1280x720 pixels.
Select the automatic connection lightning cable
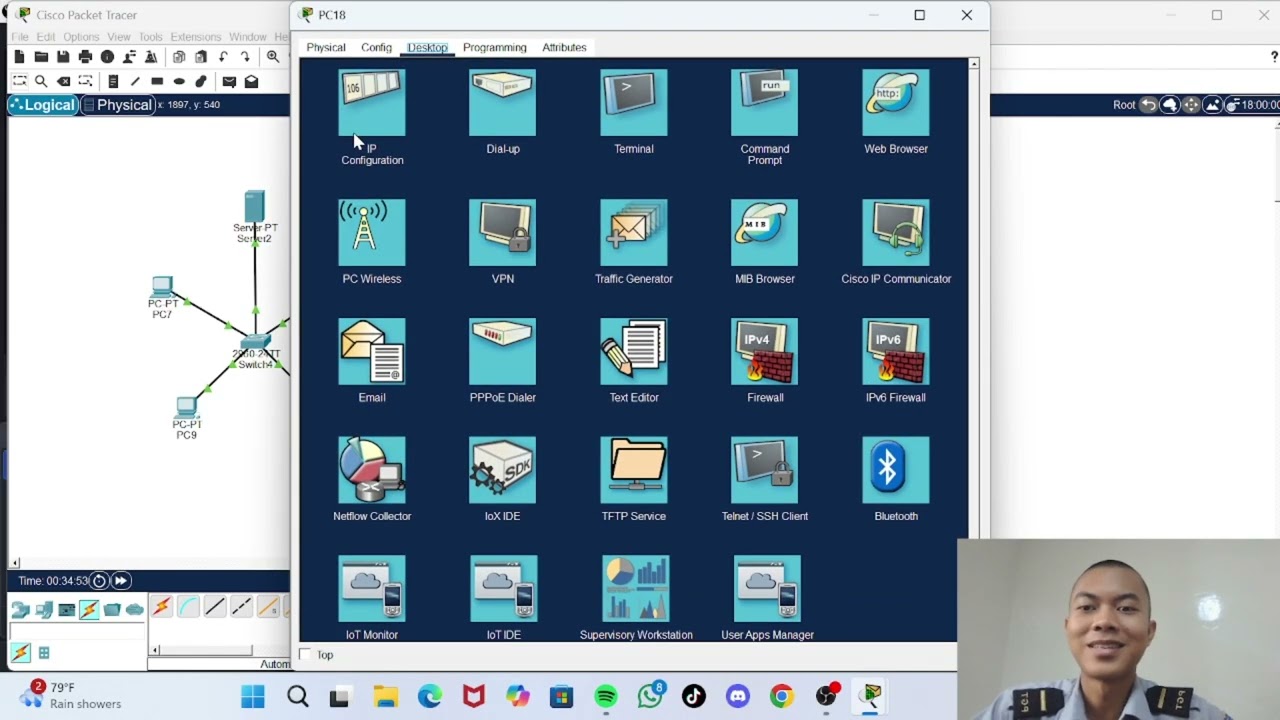pos(162,607)
